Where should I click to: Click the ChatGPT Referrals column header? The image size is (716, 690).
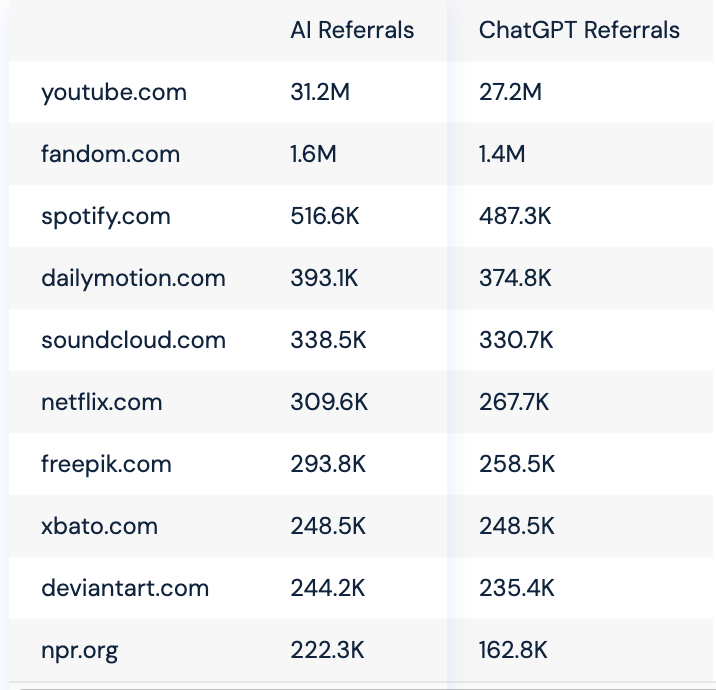pyautogui.click(x=579, y=30)
